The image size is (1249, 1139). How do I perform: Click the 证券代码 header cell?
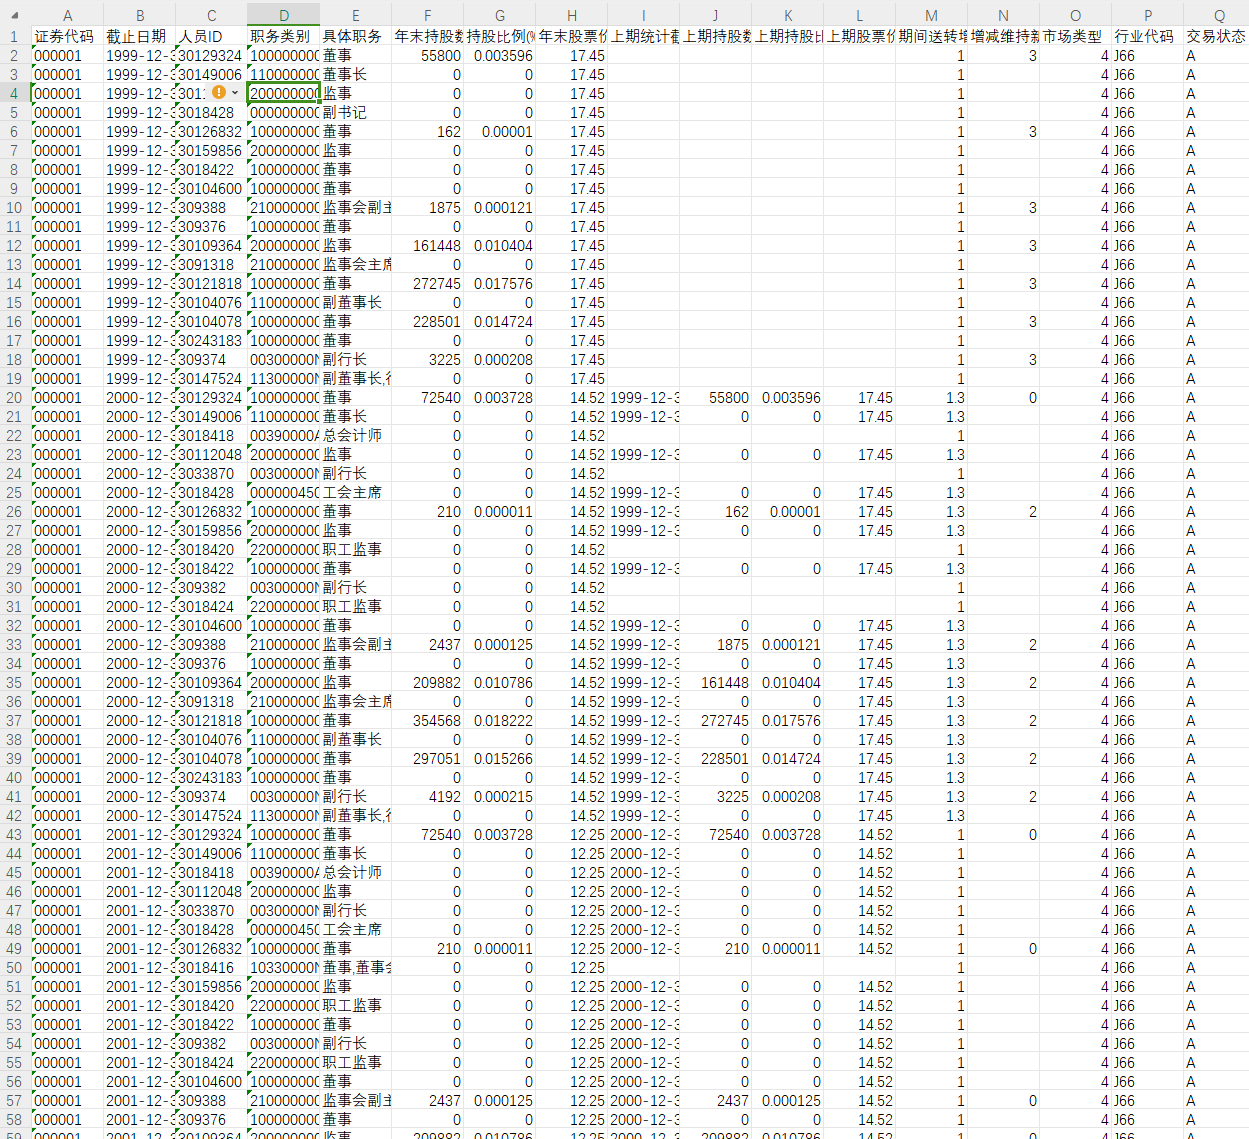tap(67, 36)
